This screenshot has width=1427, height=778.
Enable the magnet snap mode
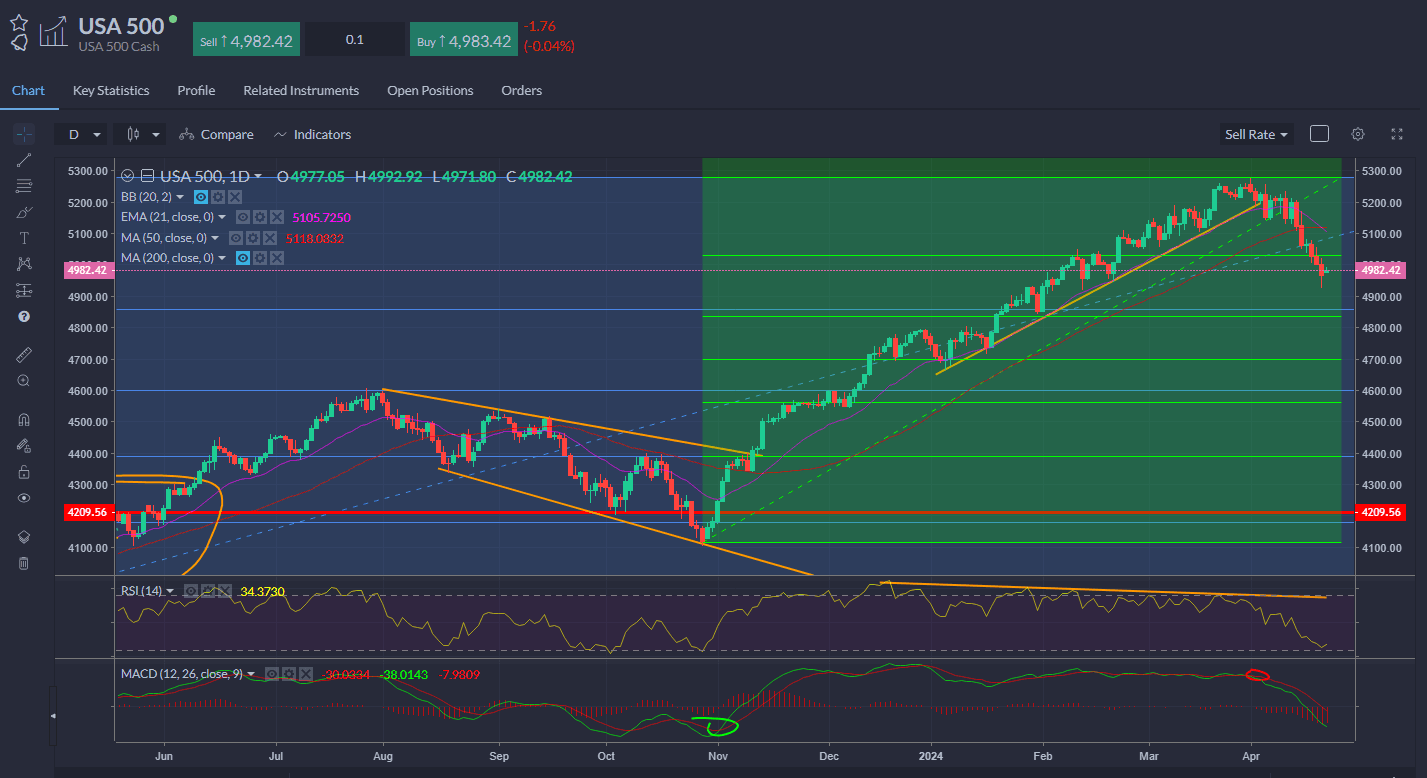click(x=24, y=420)
